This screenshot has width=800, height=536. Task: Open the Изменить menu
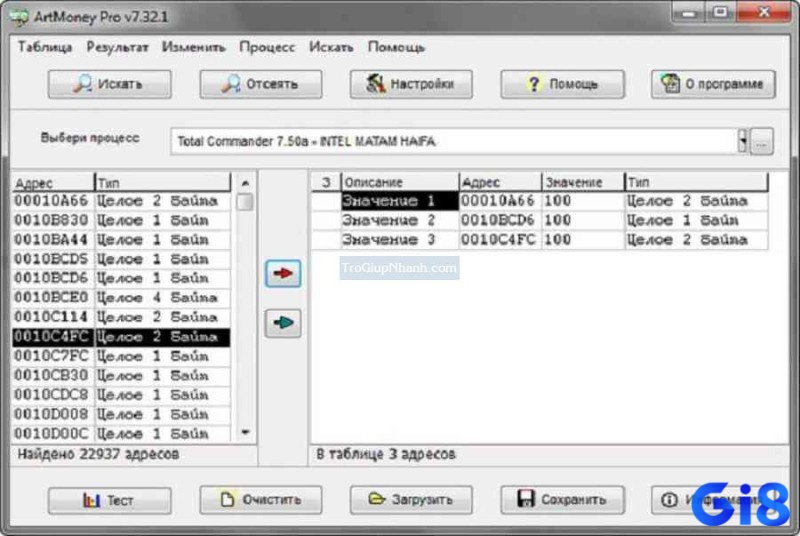coord(194,47)
